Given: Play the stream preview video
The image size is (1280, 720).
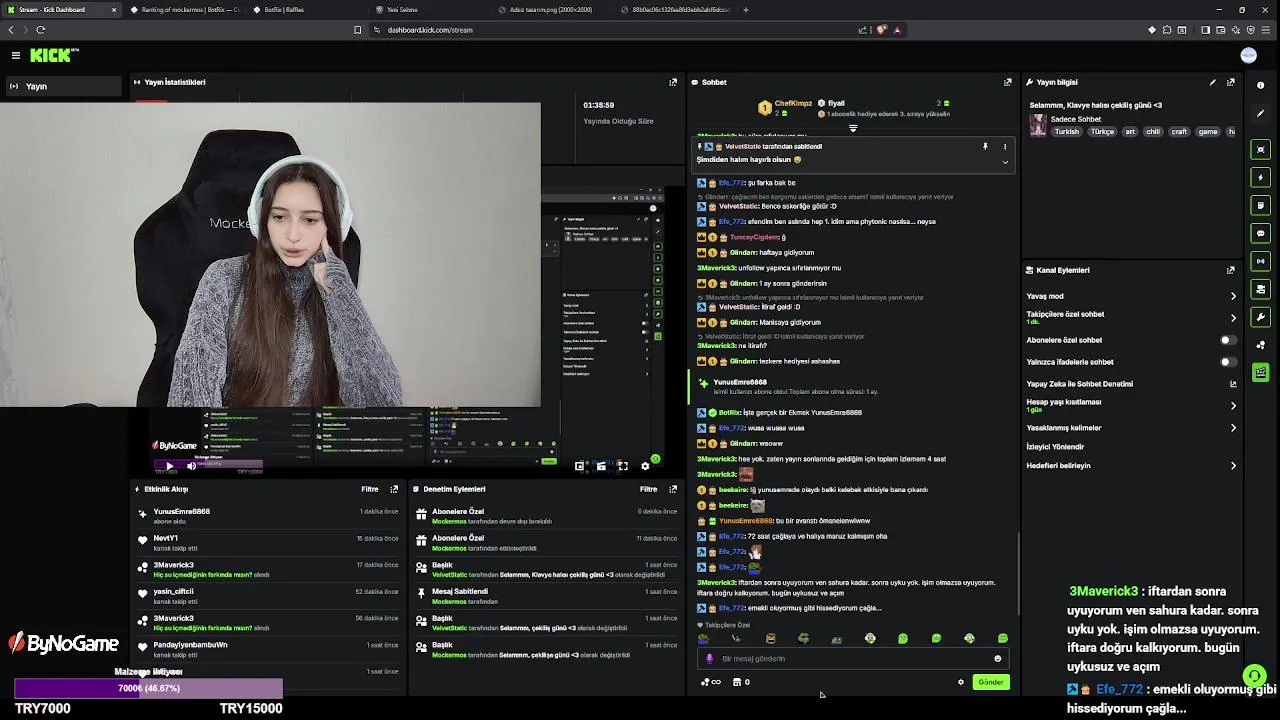Looking at the screenshot, I should click(x=169, y=466).
